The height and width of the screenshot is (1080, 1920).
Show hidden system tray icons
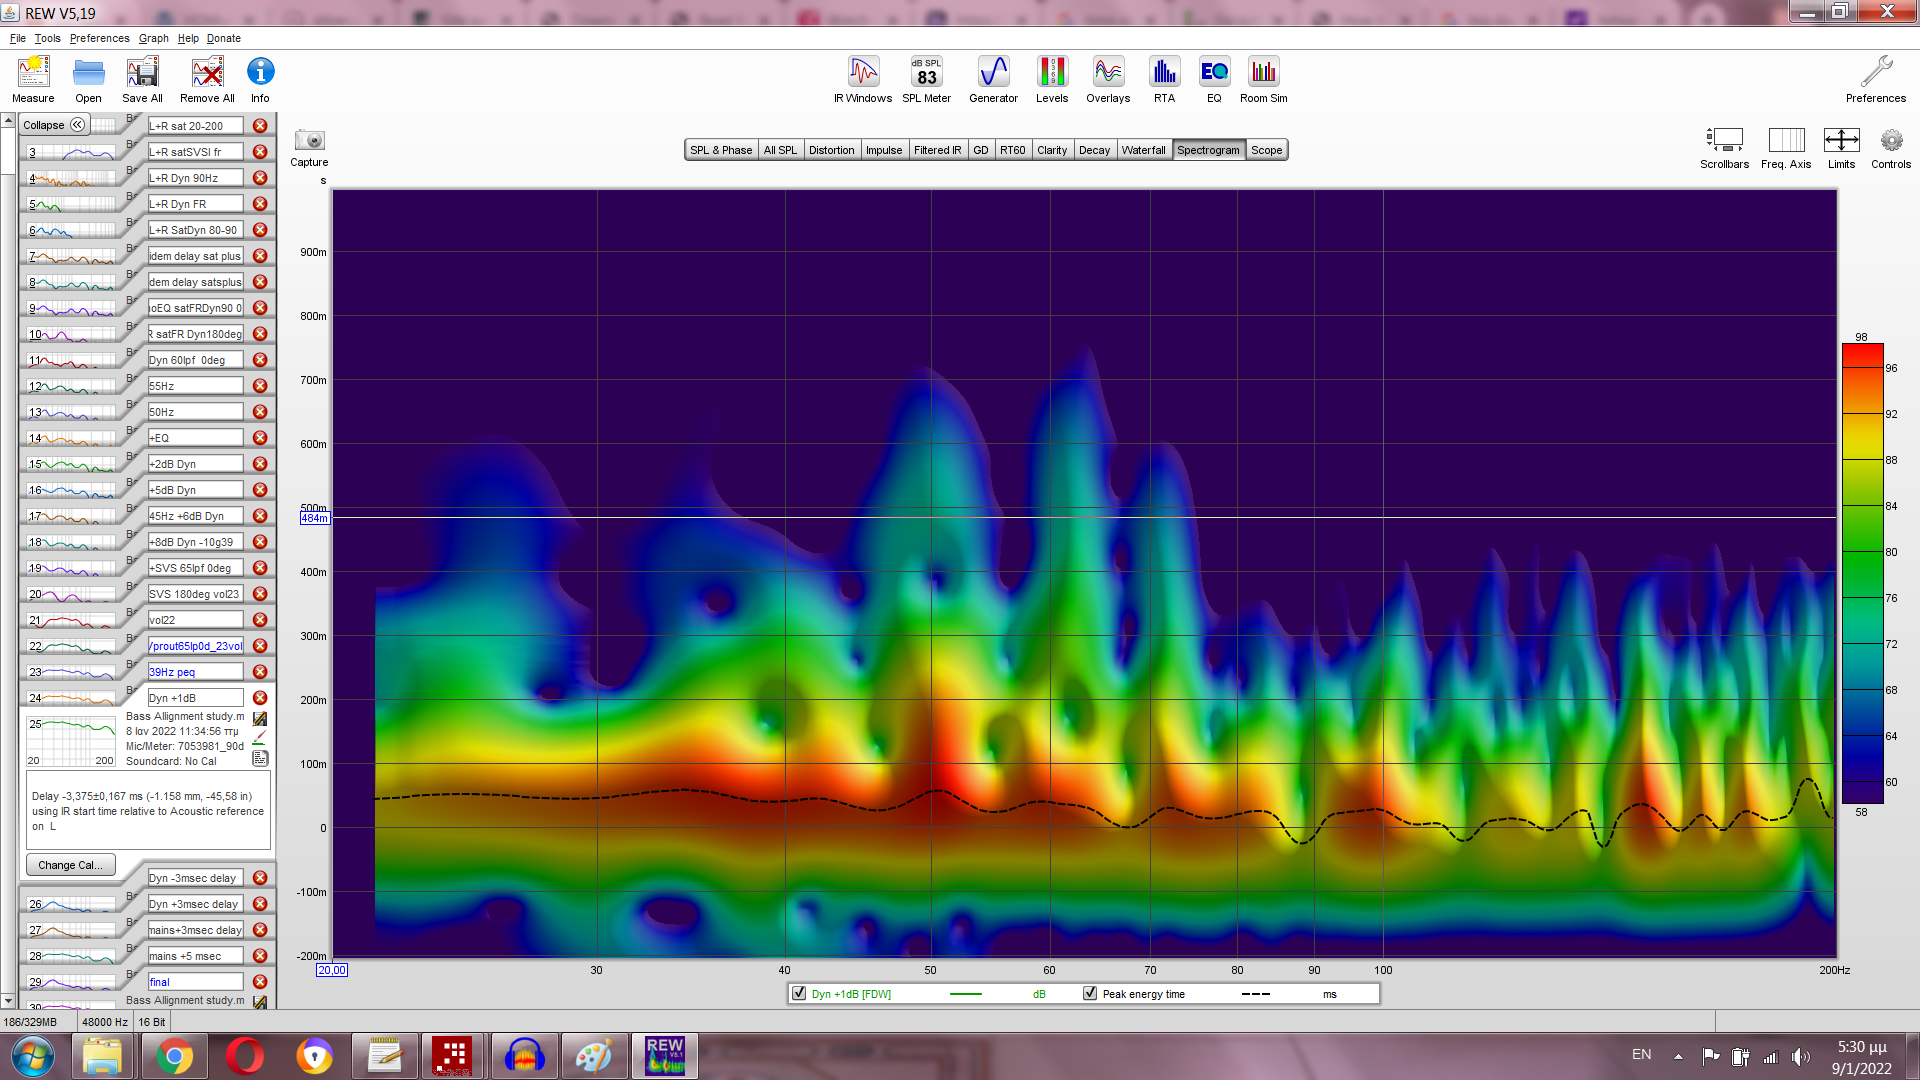(x=1678, y=1056)
